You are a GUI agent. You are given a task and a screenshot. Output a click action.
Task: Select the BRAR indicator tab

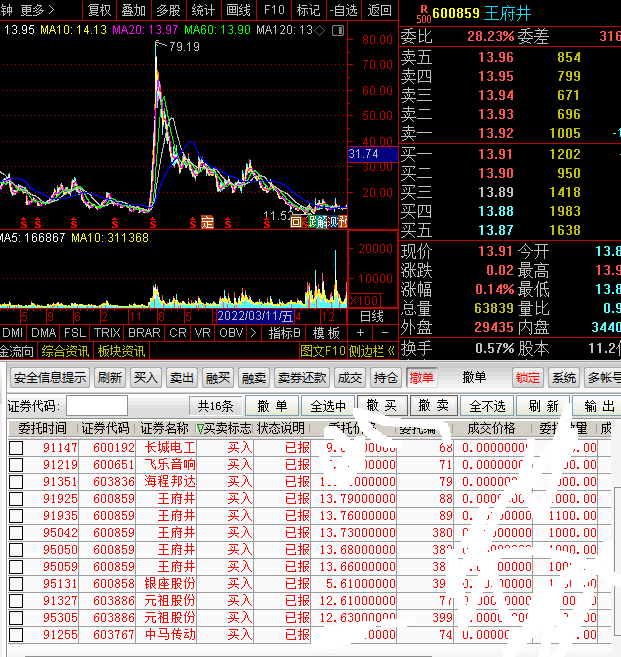point(144,333)
